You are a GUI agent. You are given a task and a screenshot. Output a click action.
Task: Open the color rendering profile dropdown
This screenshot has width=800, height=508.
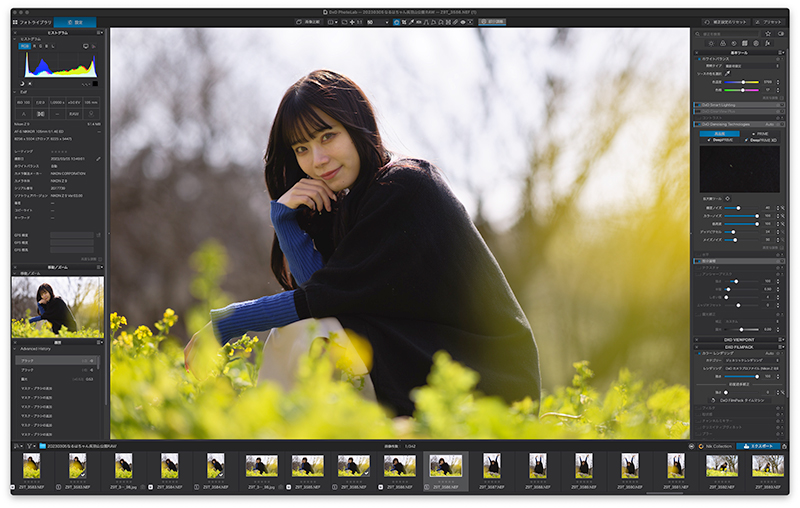click(x=752, y=368)
